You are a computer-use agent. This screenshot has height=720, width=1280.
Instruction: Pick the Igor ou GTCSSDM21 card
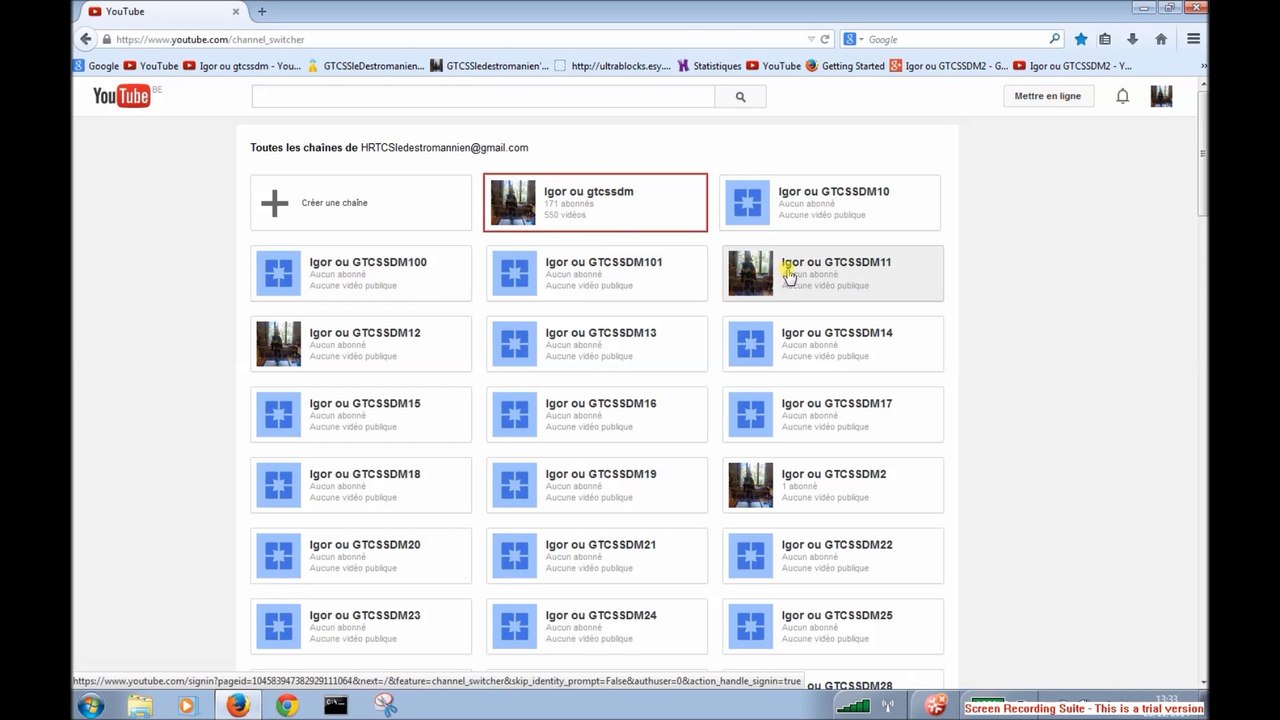tap(597, 556)
